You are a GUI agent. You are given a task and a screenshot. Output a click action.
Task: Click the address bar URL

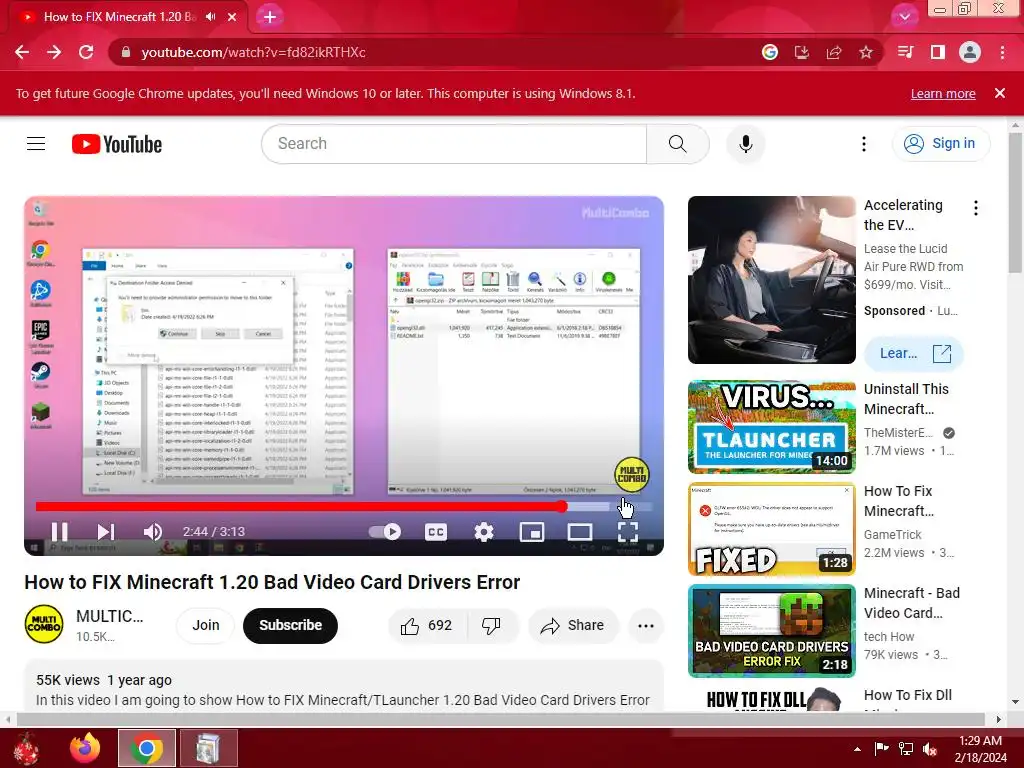point(253,52)
